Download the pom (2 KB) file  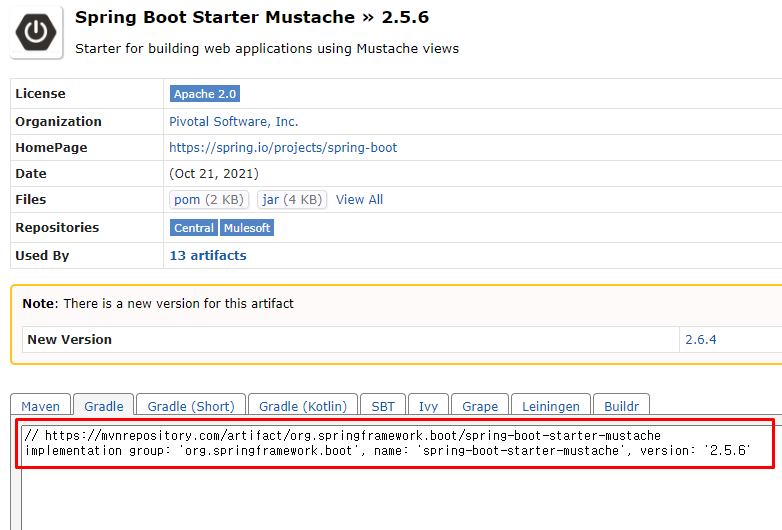(x=208, y=199)
